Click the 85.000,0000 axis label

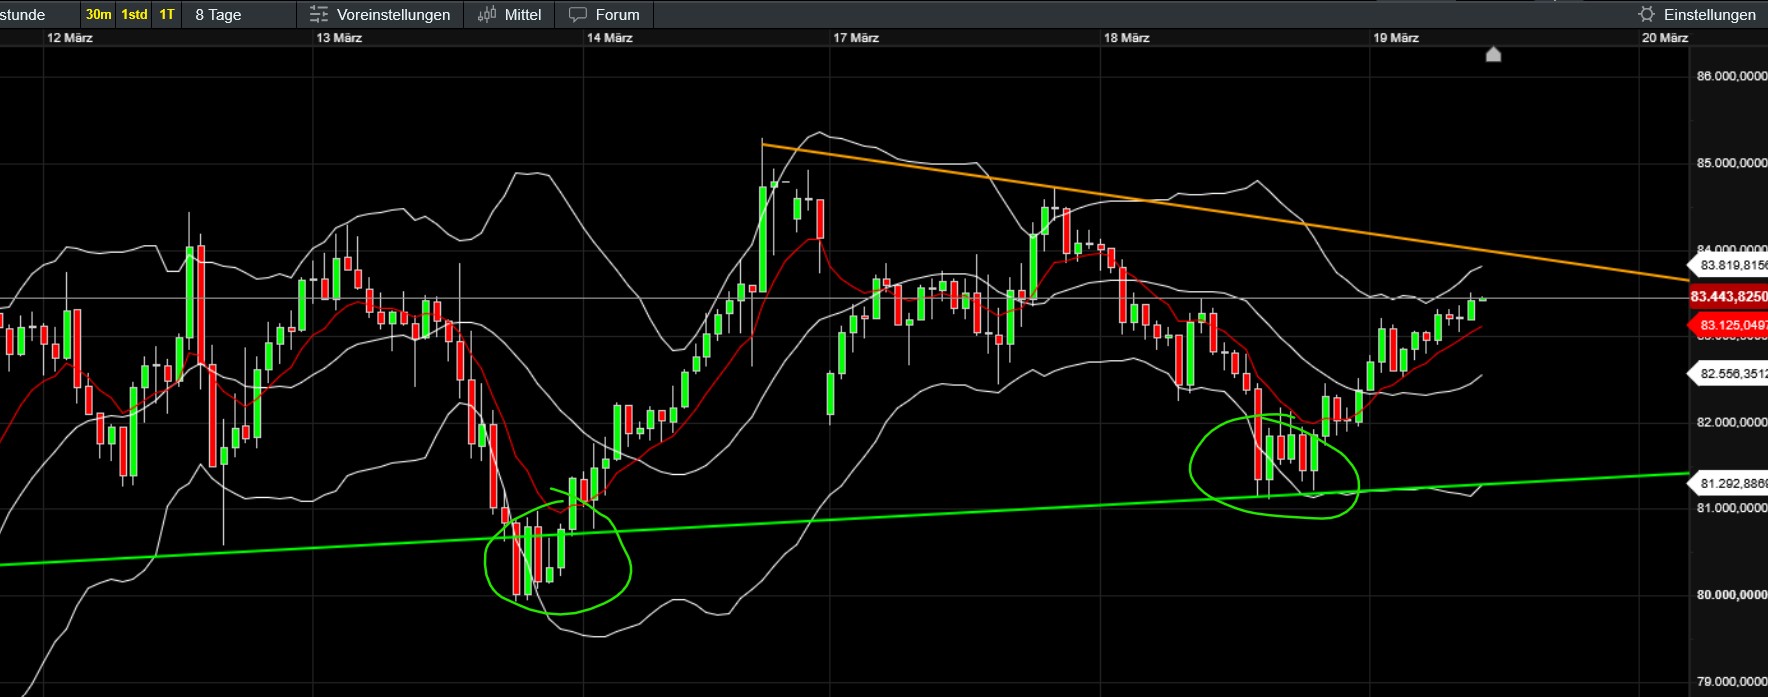point(1732,163)
